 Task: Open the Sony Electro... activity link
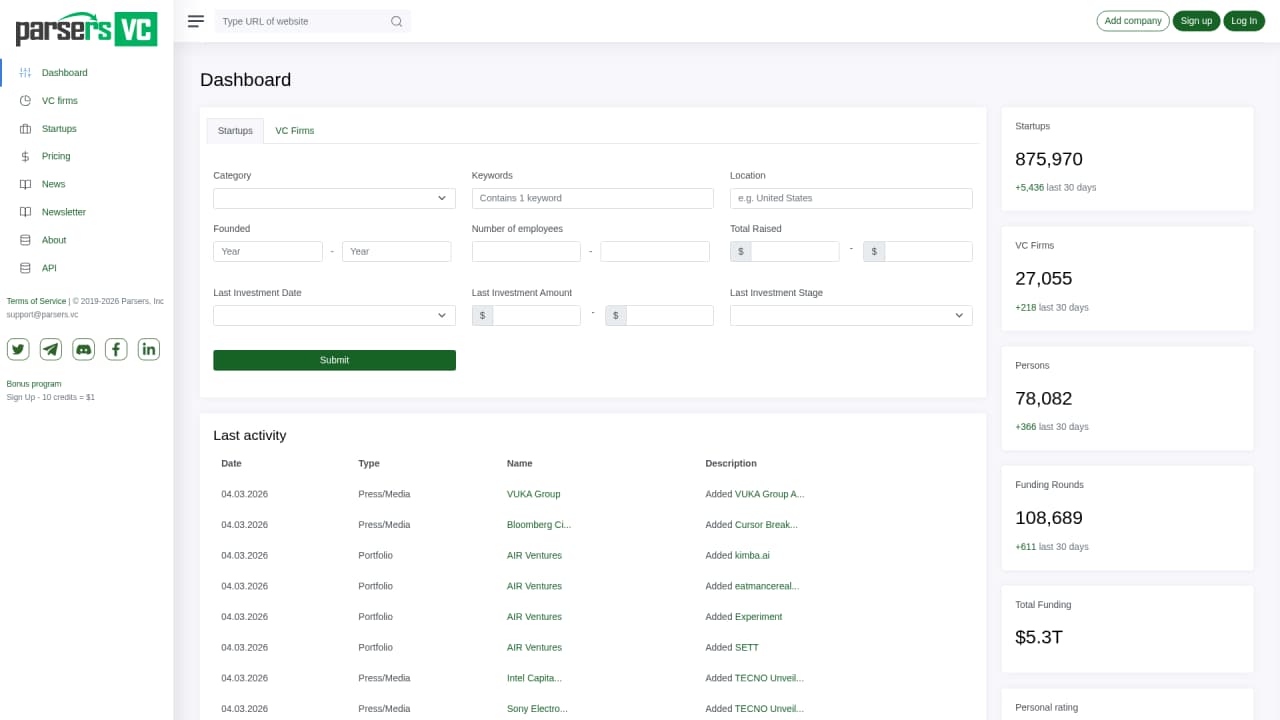537,709
